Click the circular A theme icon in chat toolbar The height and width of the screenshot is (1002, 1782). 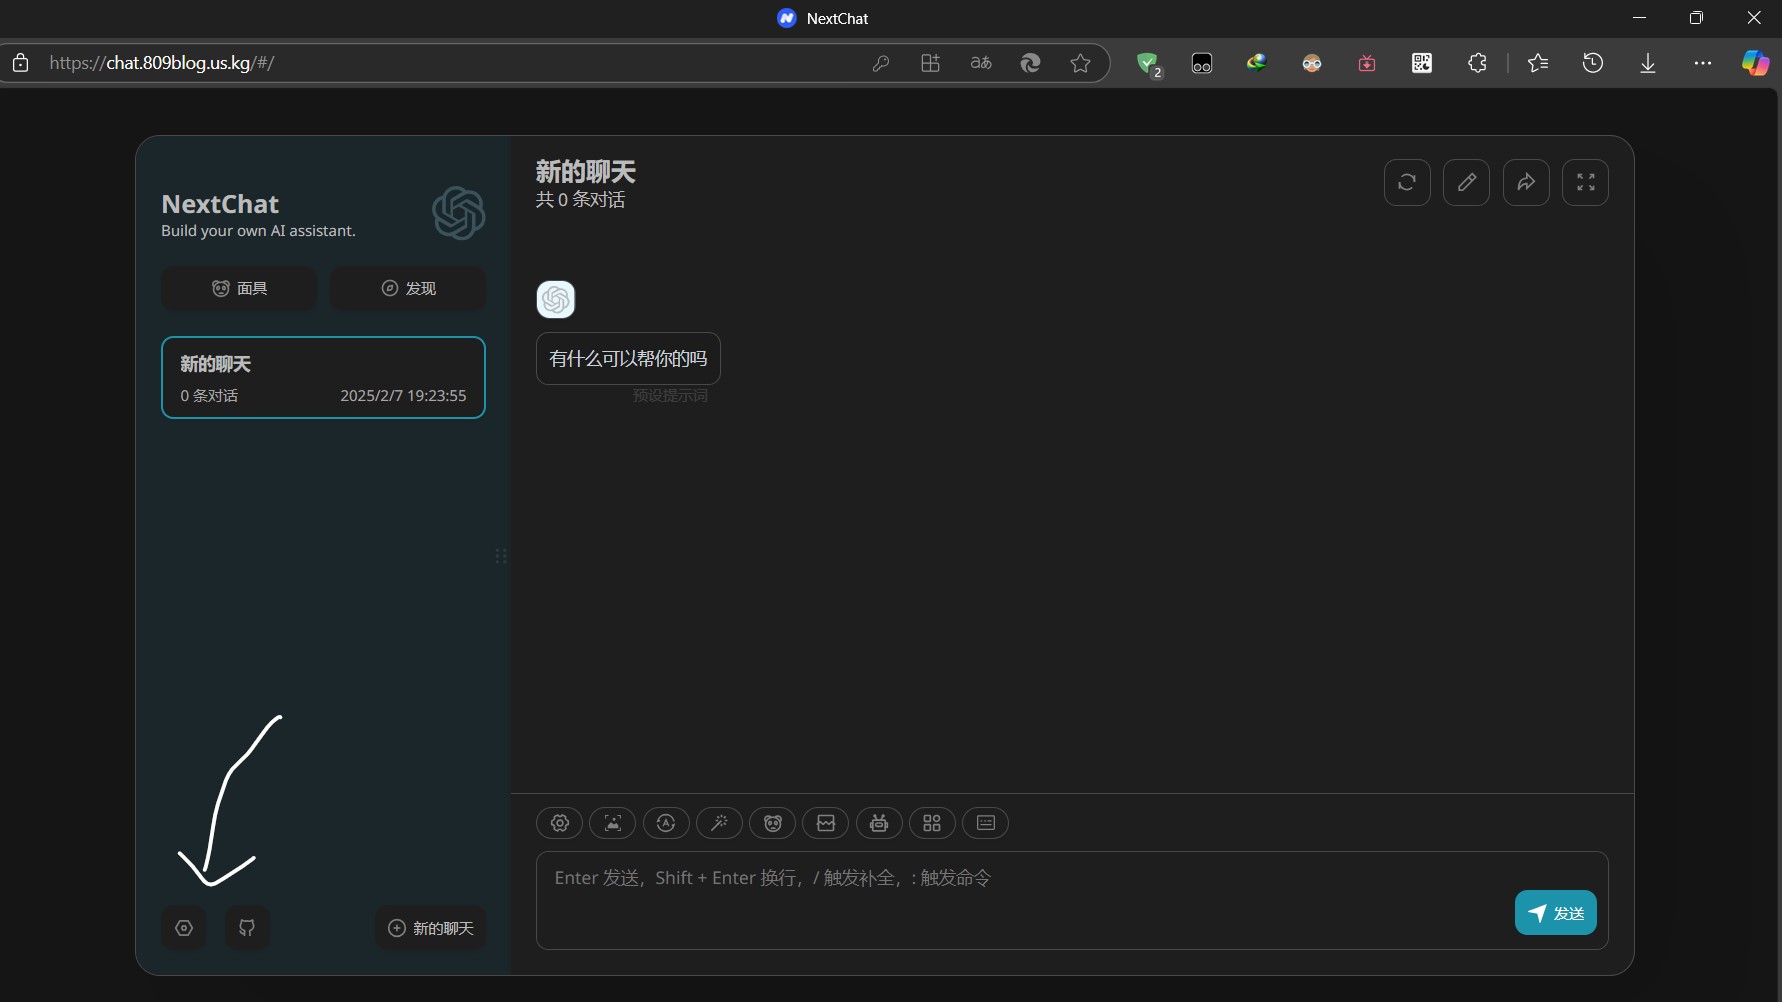666,823
